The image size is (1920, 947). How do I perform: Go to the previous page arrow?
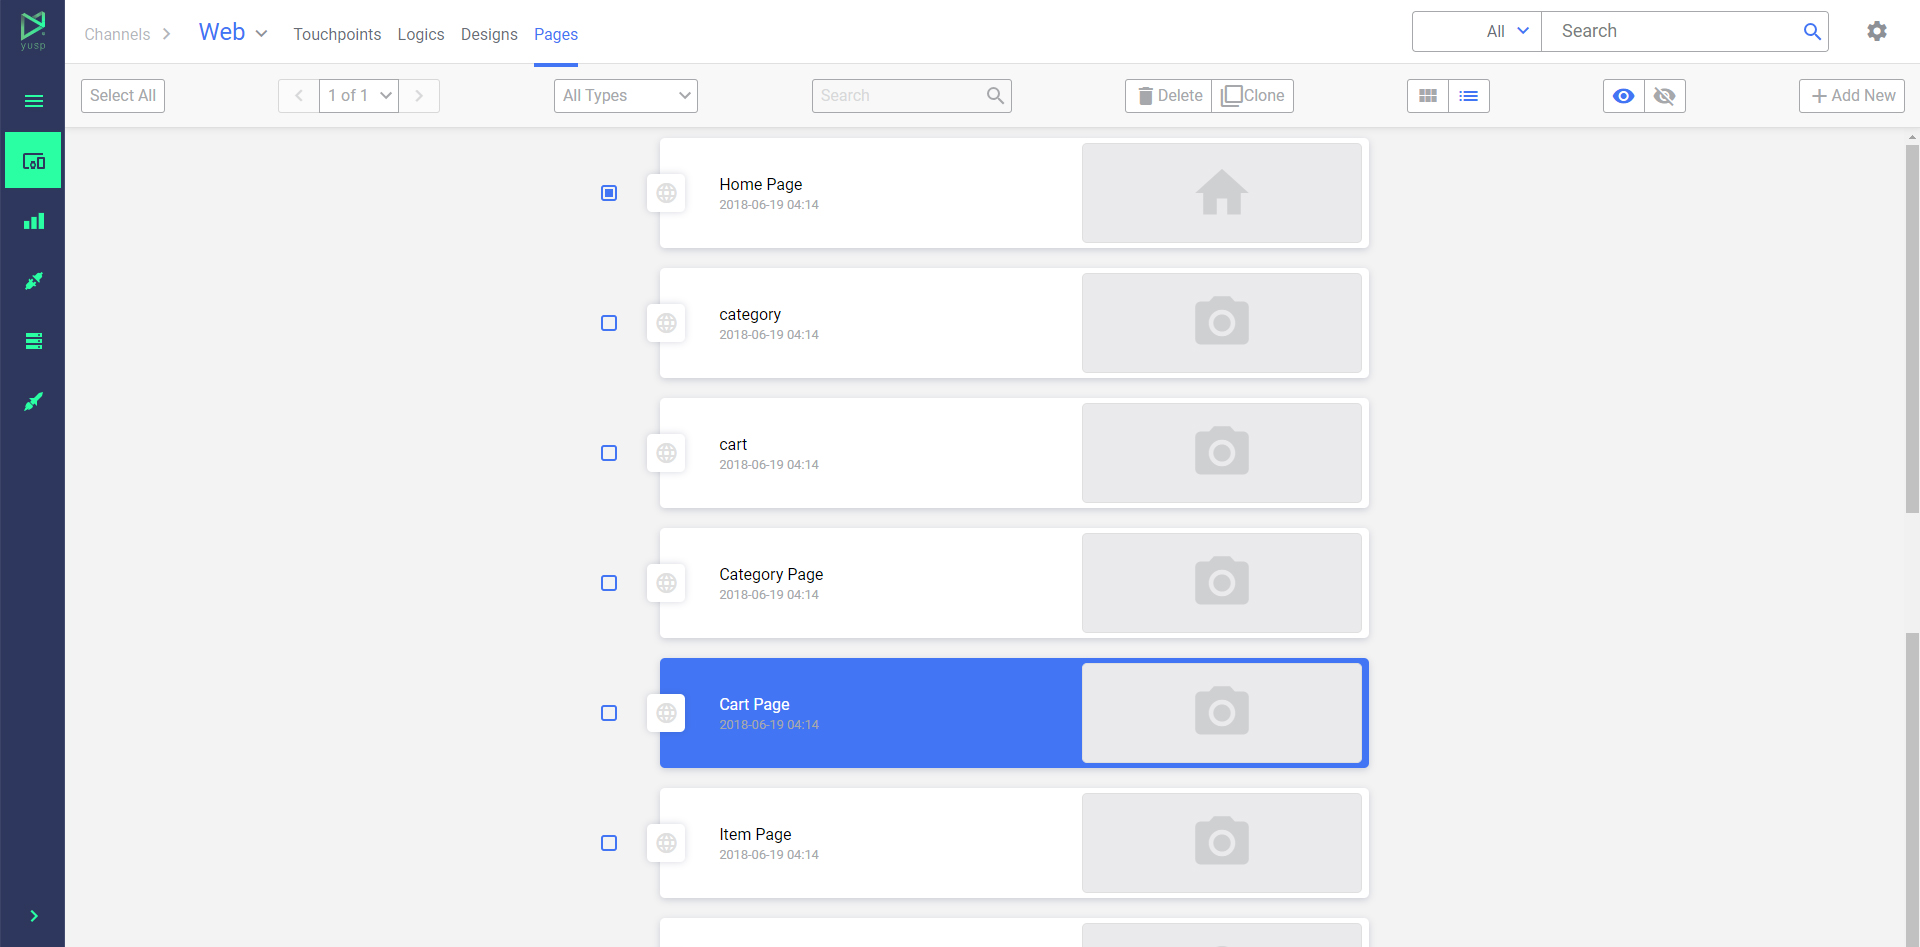(x=298, y=96)
